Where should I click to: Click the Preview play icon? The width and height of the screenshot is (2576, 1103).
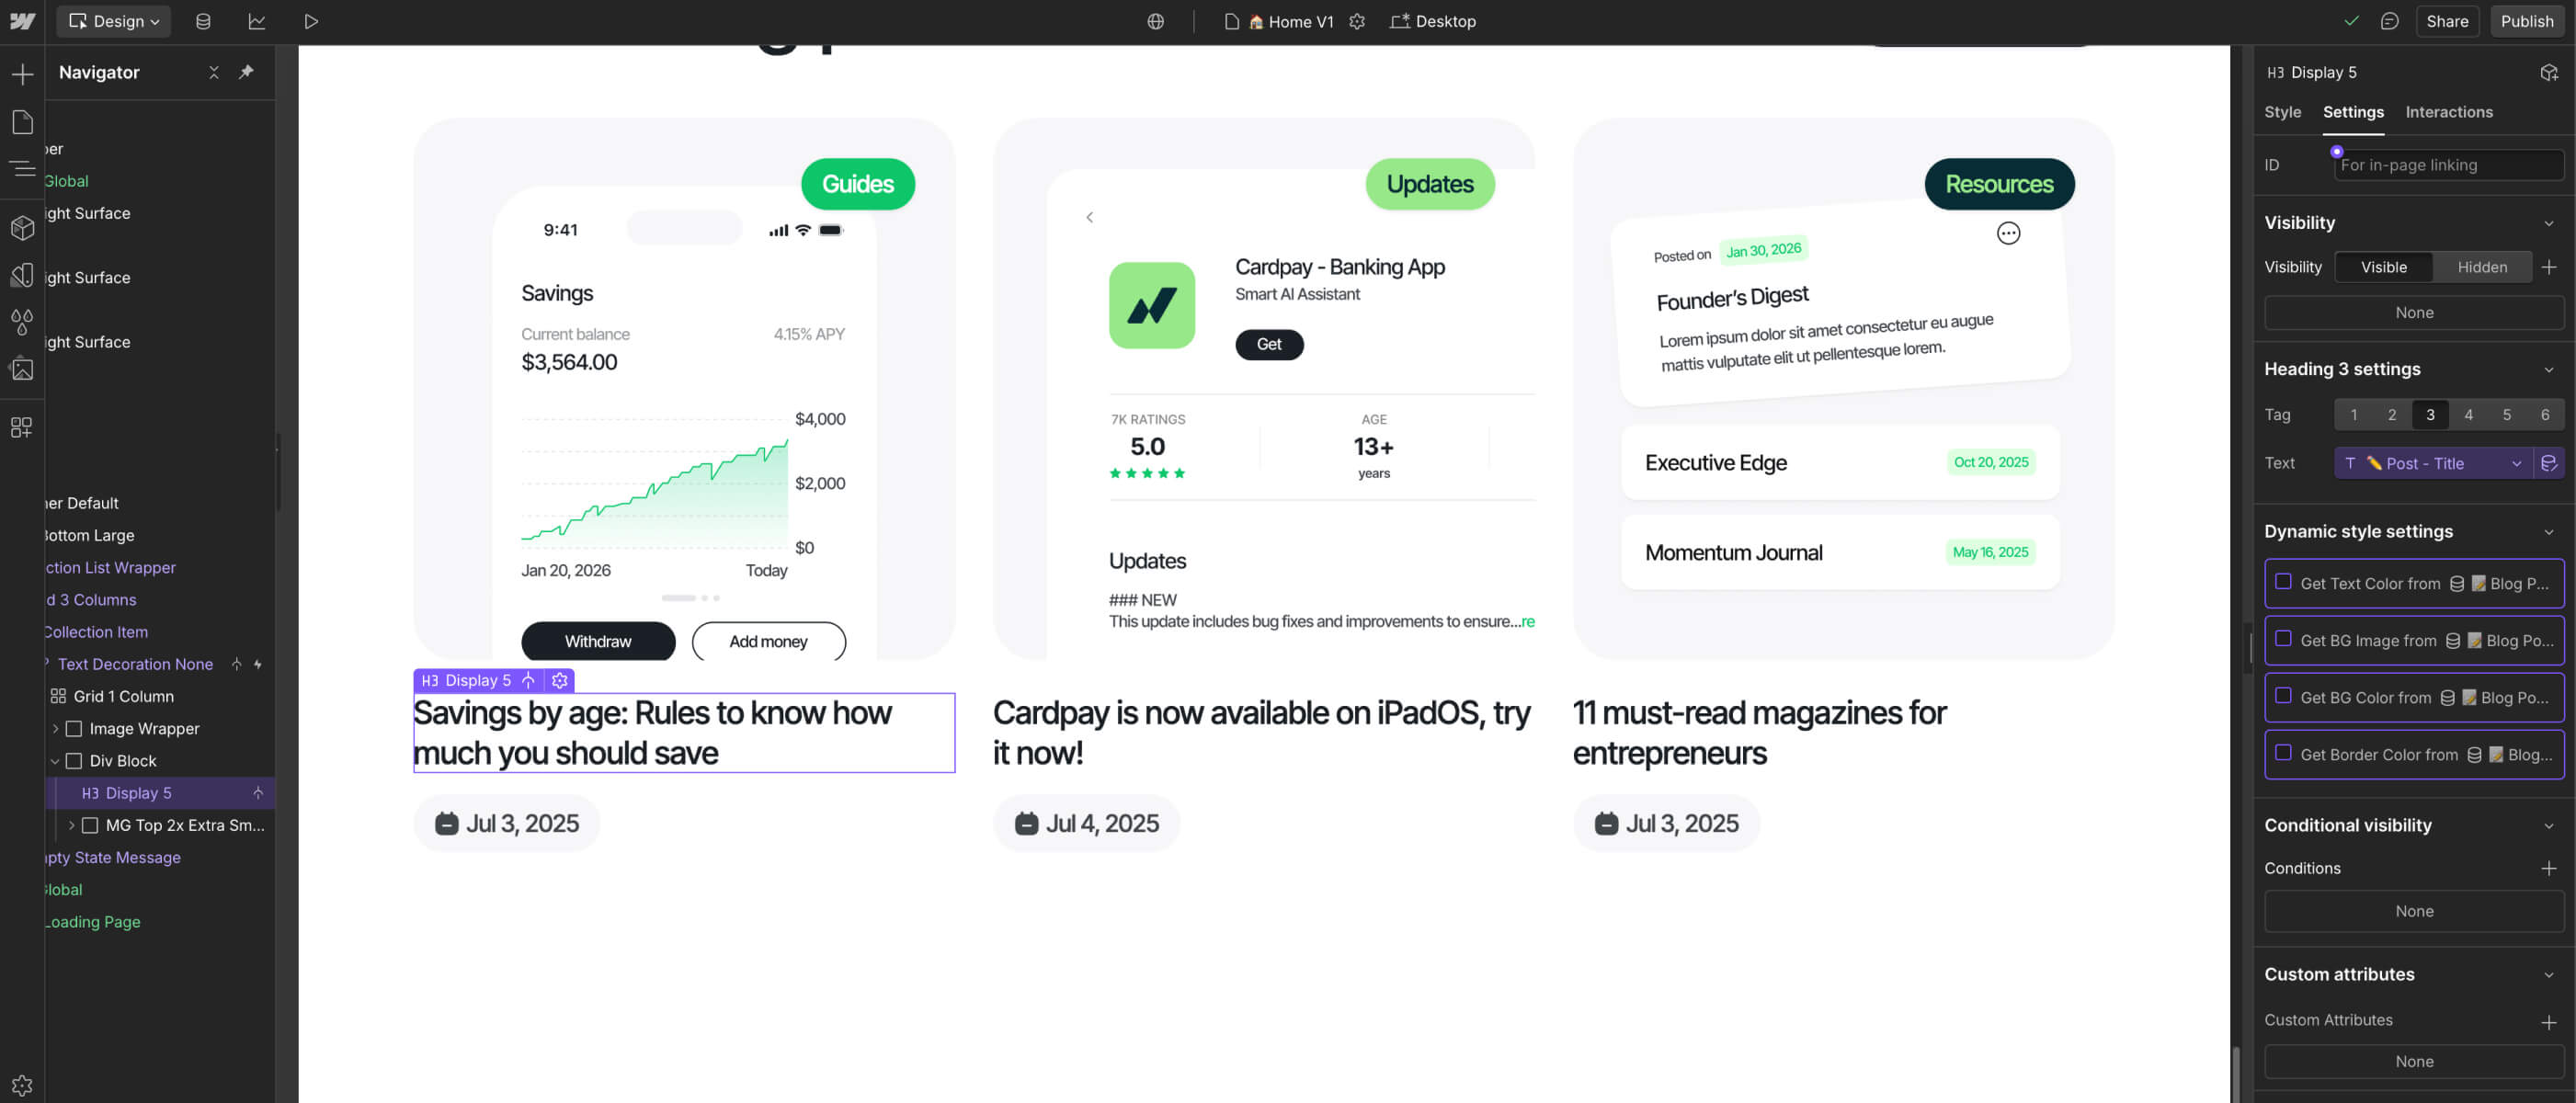(x=311, y=21)
